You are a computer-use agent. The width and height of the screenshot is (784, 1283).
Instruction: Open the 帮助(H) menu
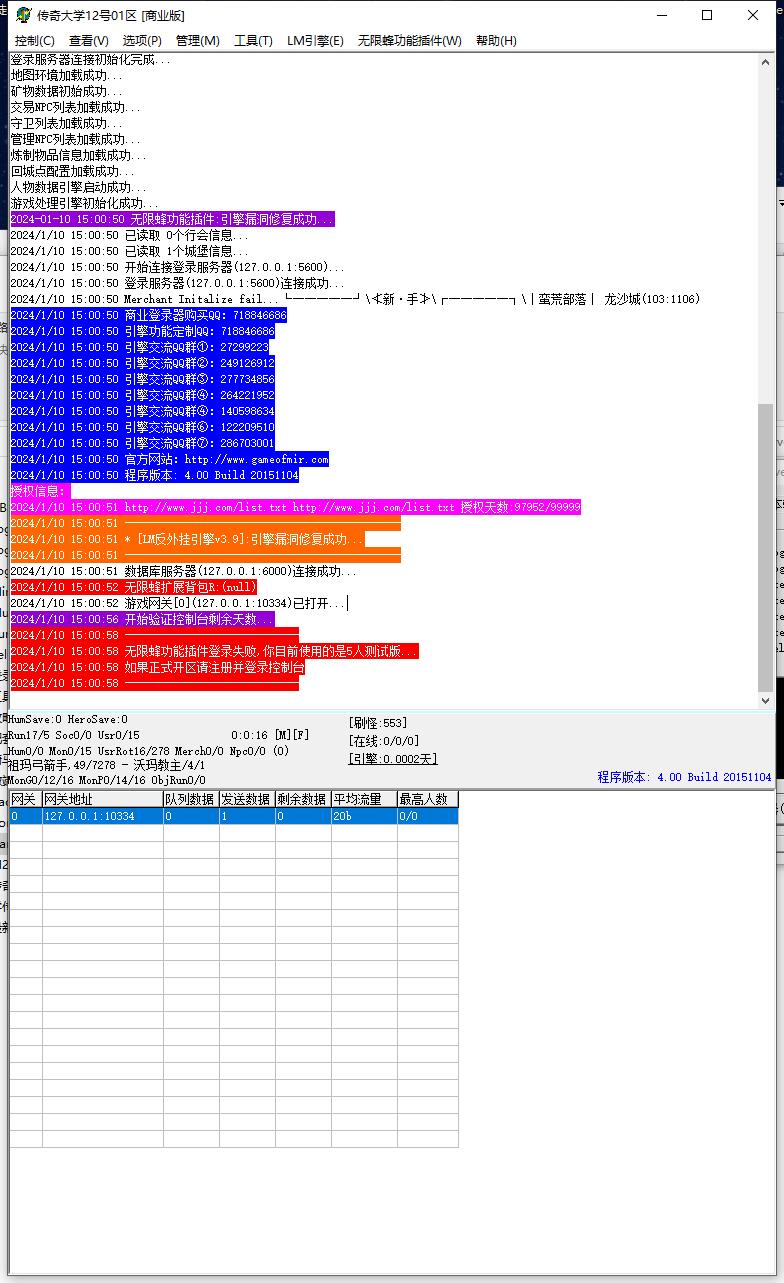coord(496,40)
